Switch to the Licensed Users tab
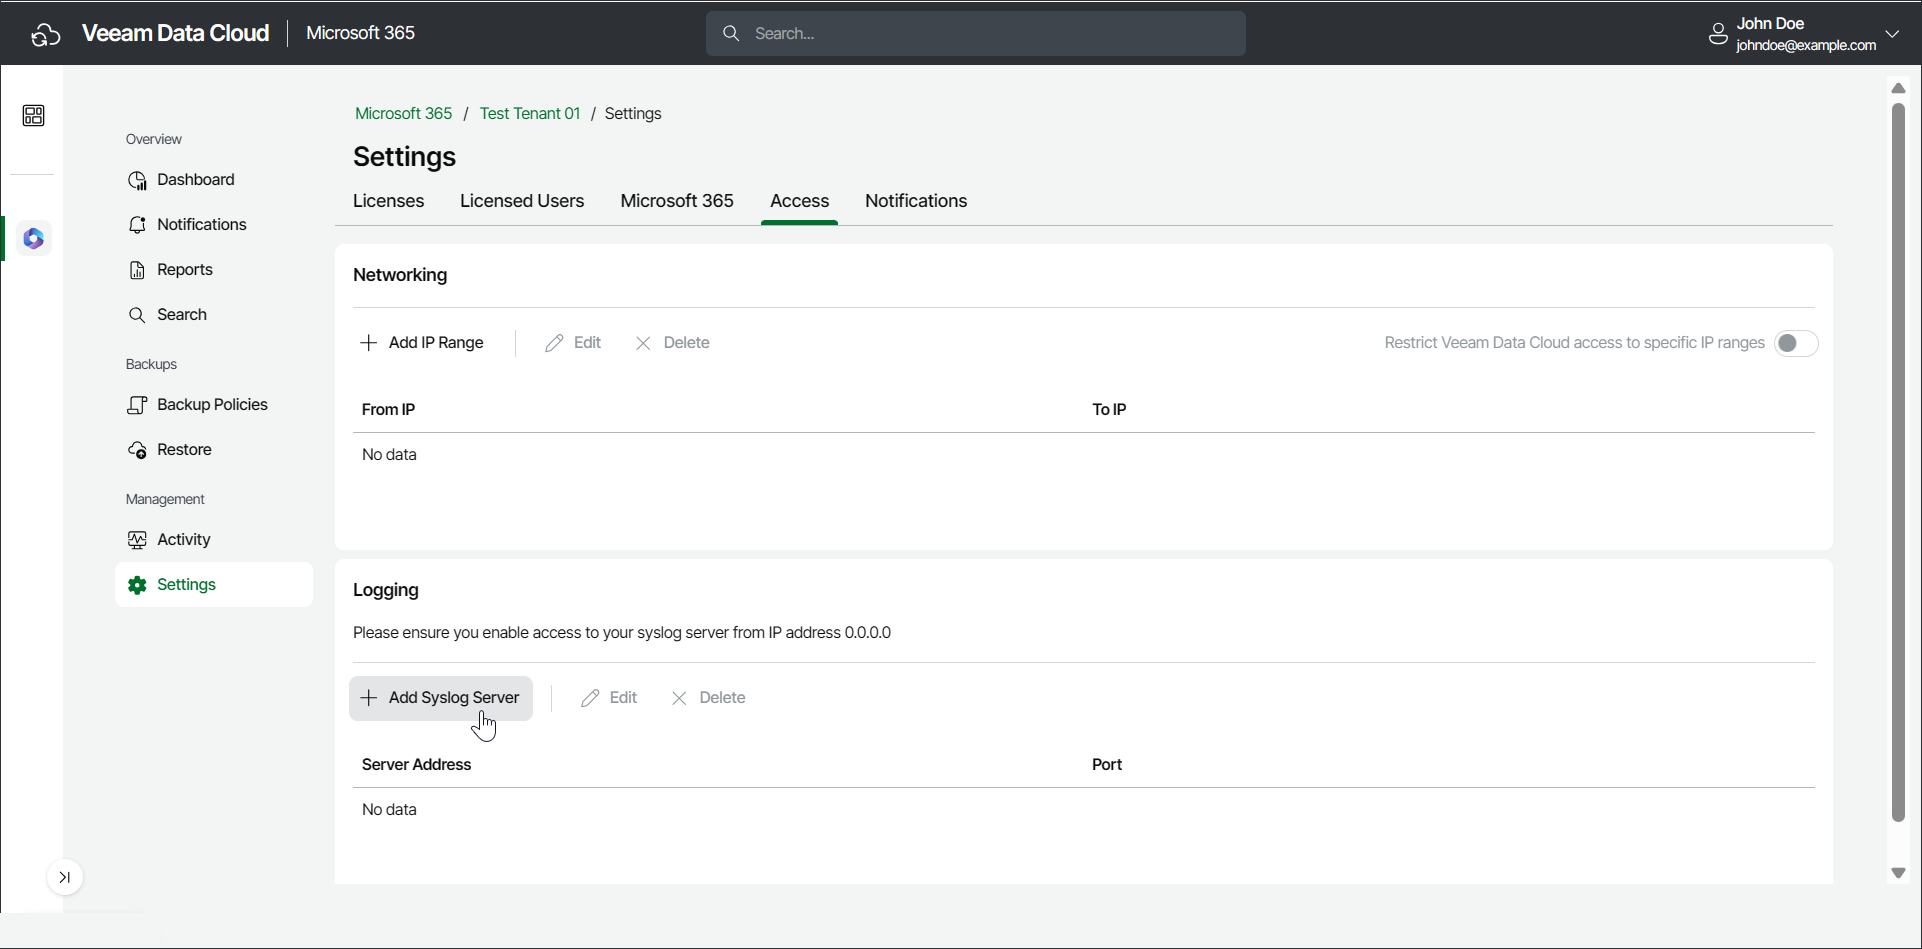Viewport: 1922px width, 949px height. (522, 201)
